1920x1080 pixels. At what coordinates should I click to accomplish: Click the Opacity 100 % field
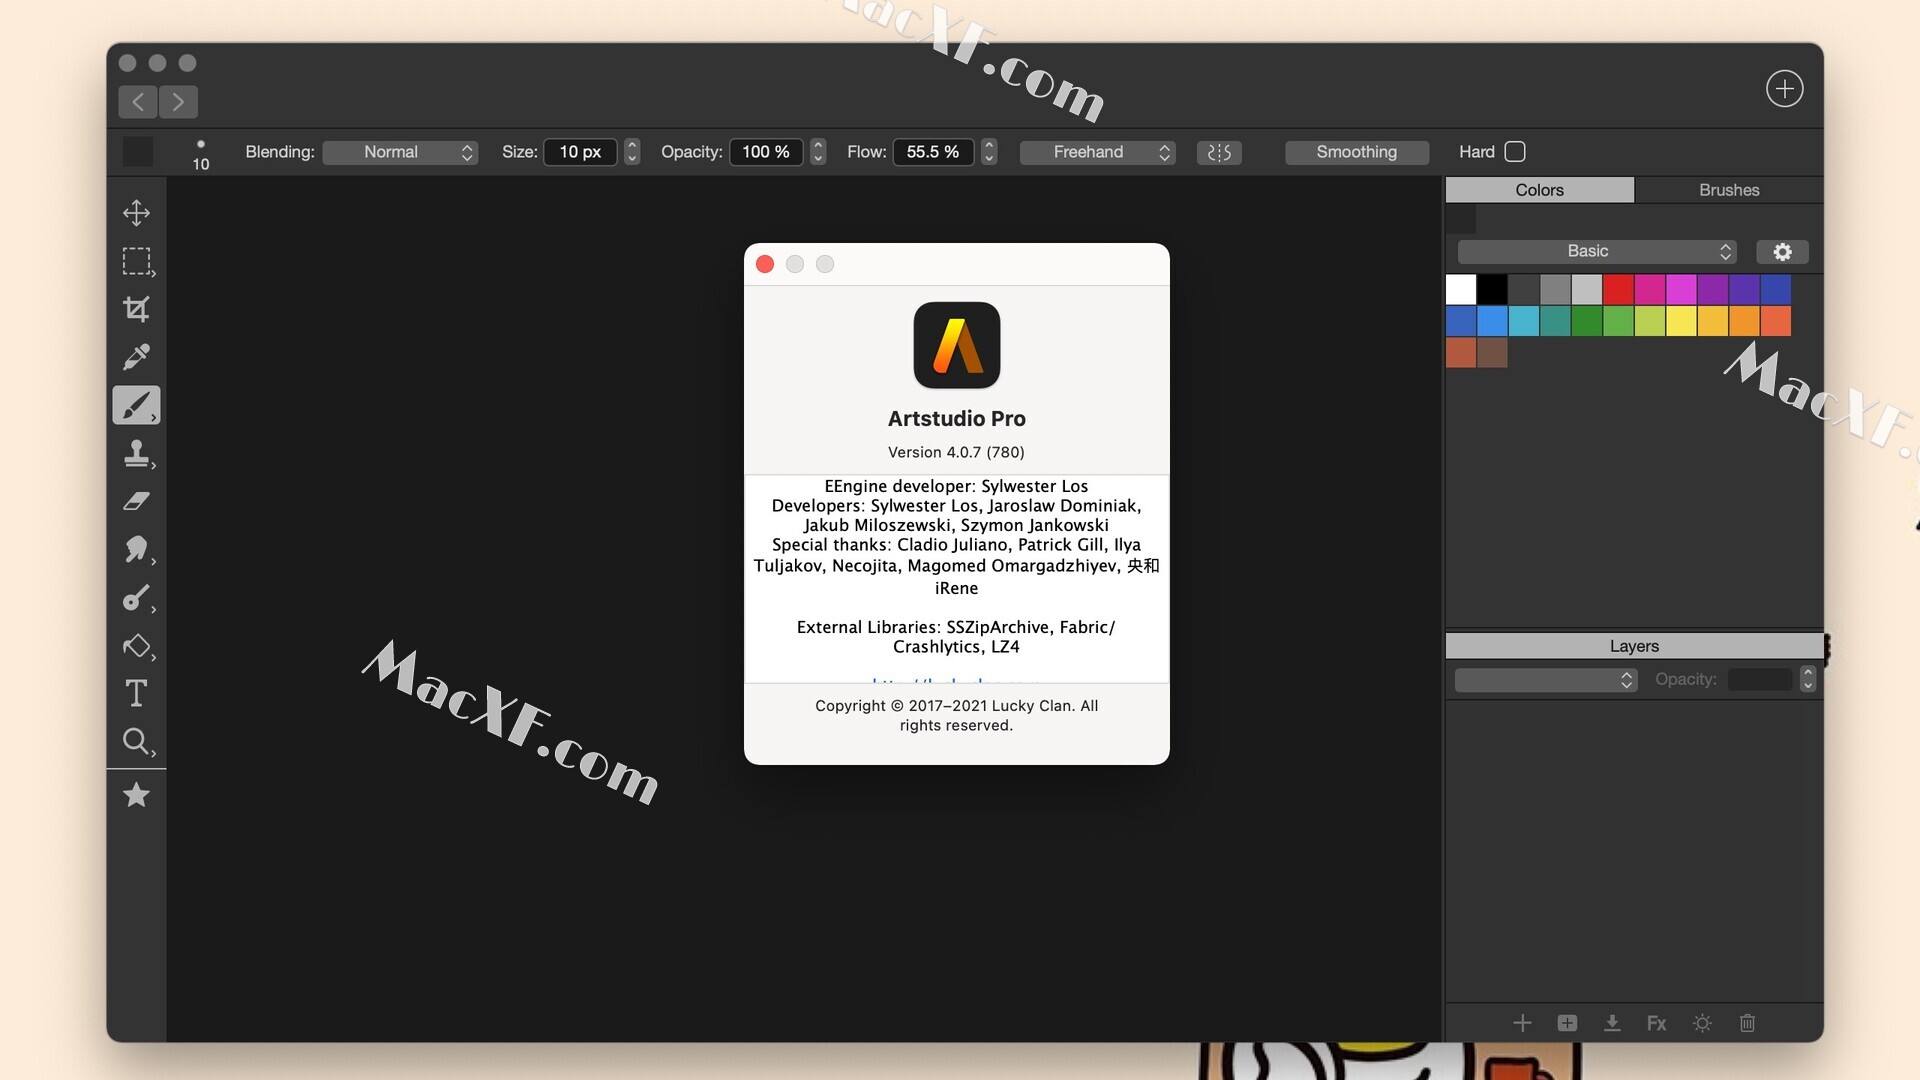[766, 152]
